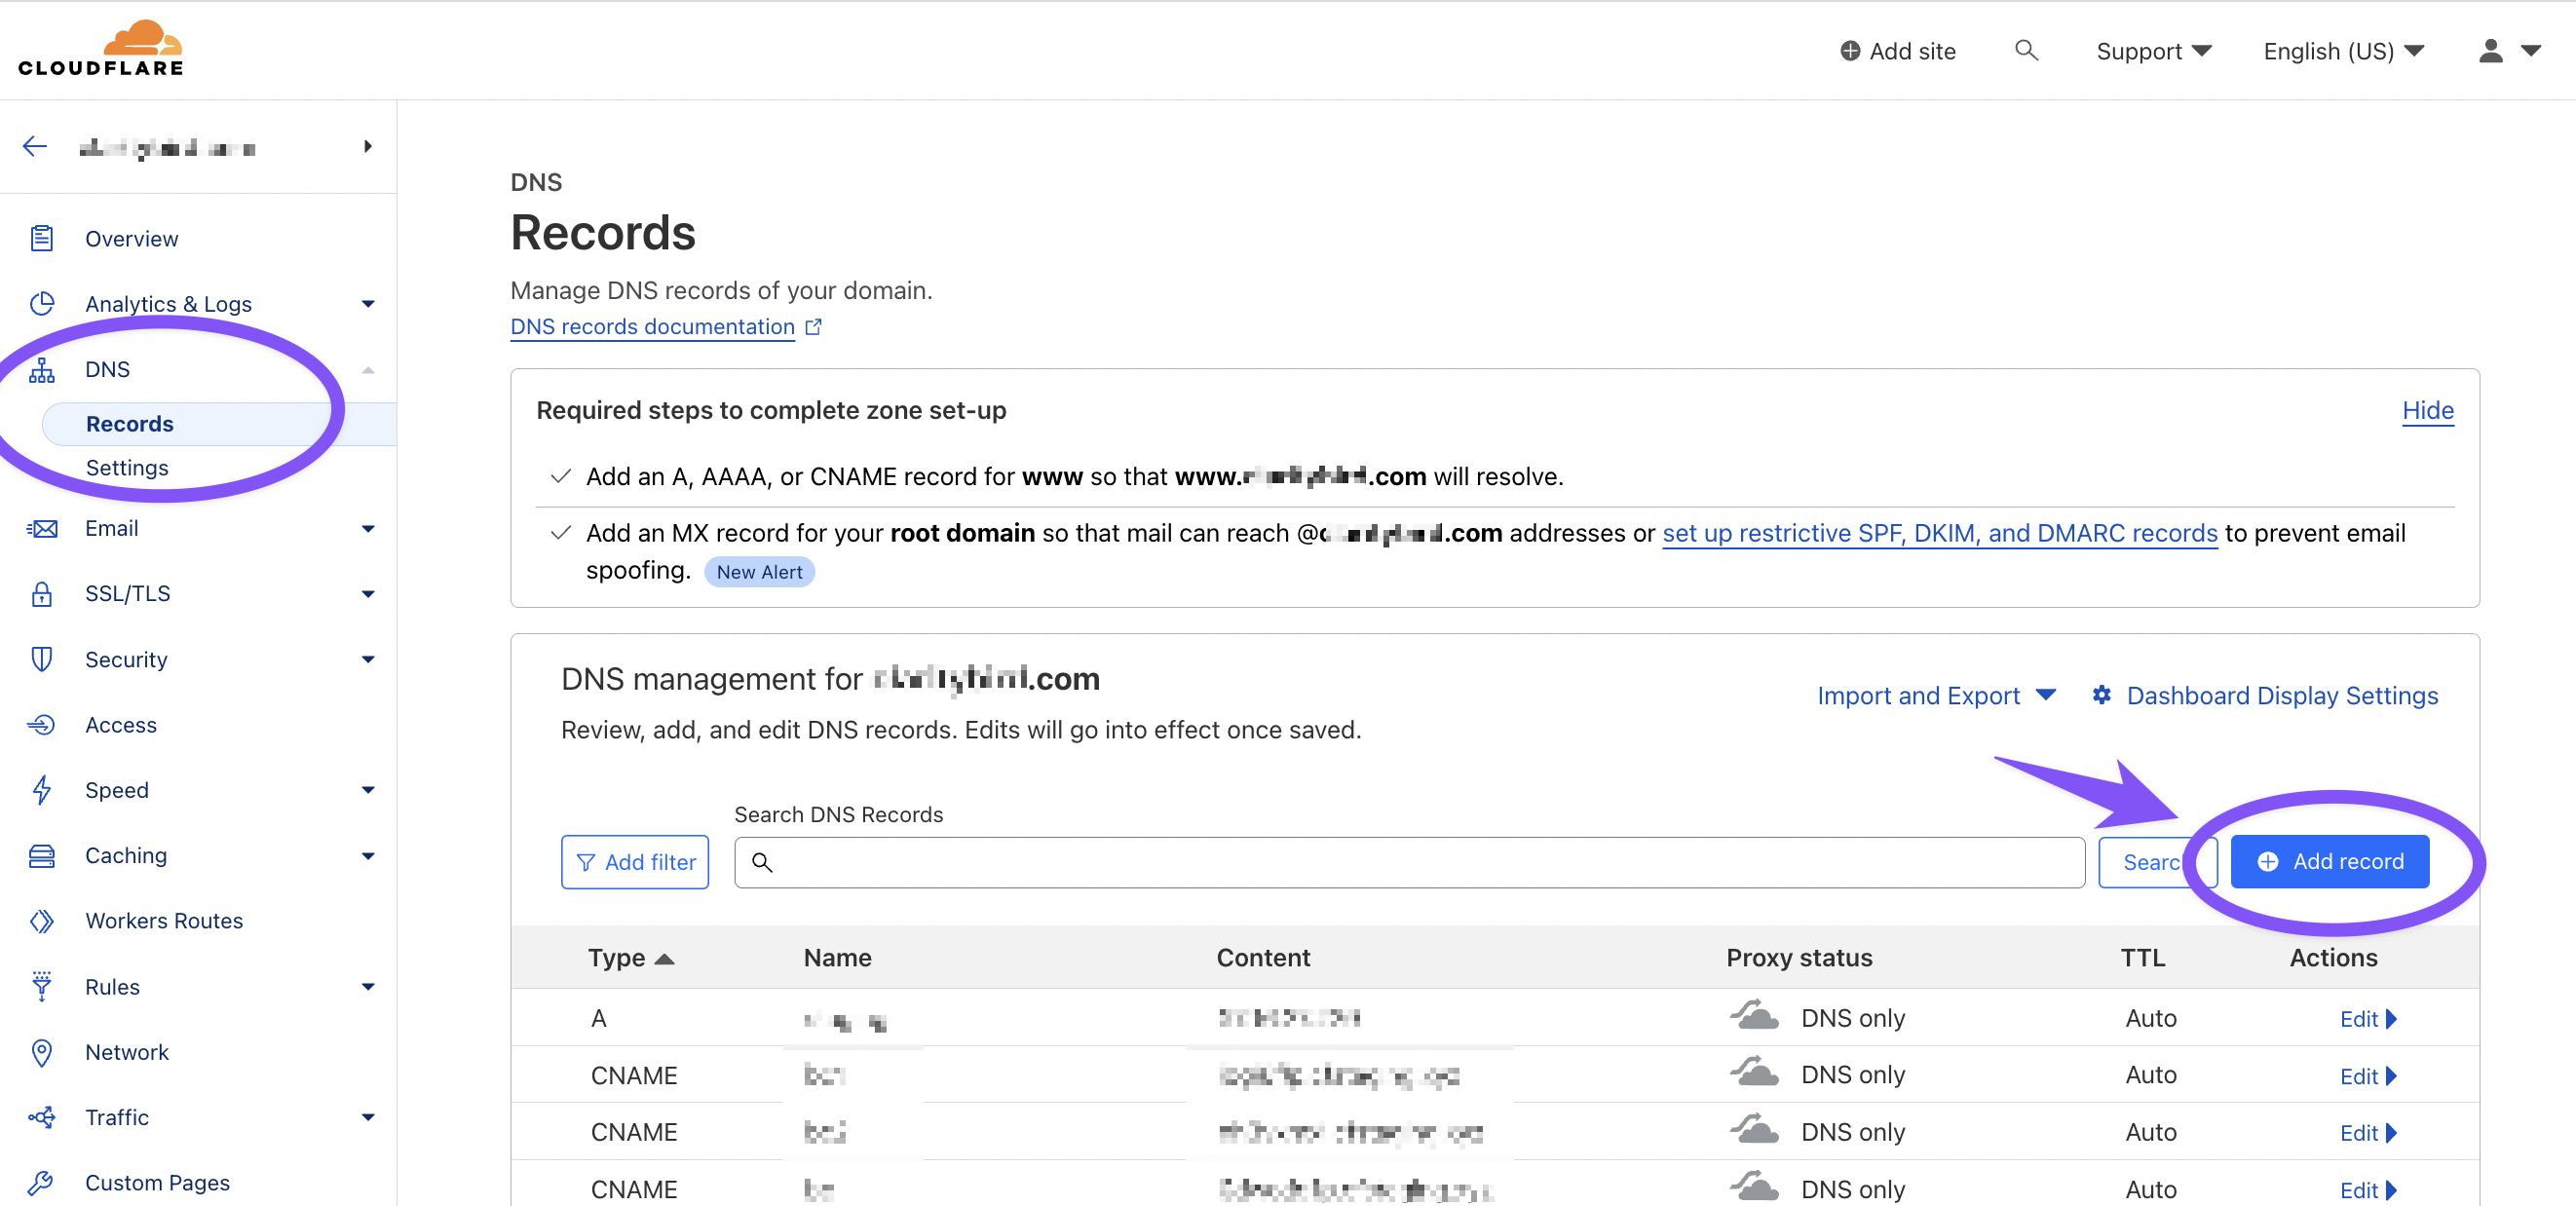Click the search magnifier in top bar
The height and width of the screenshot is (1206, 2576).
[x=2026, y=50]
